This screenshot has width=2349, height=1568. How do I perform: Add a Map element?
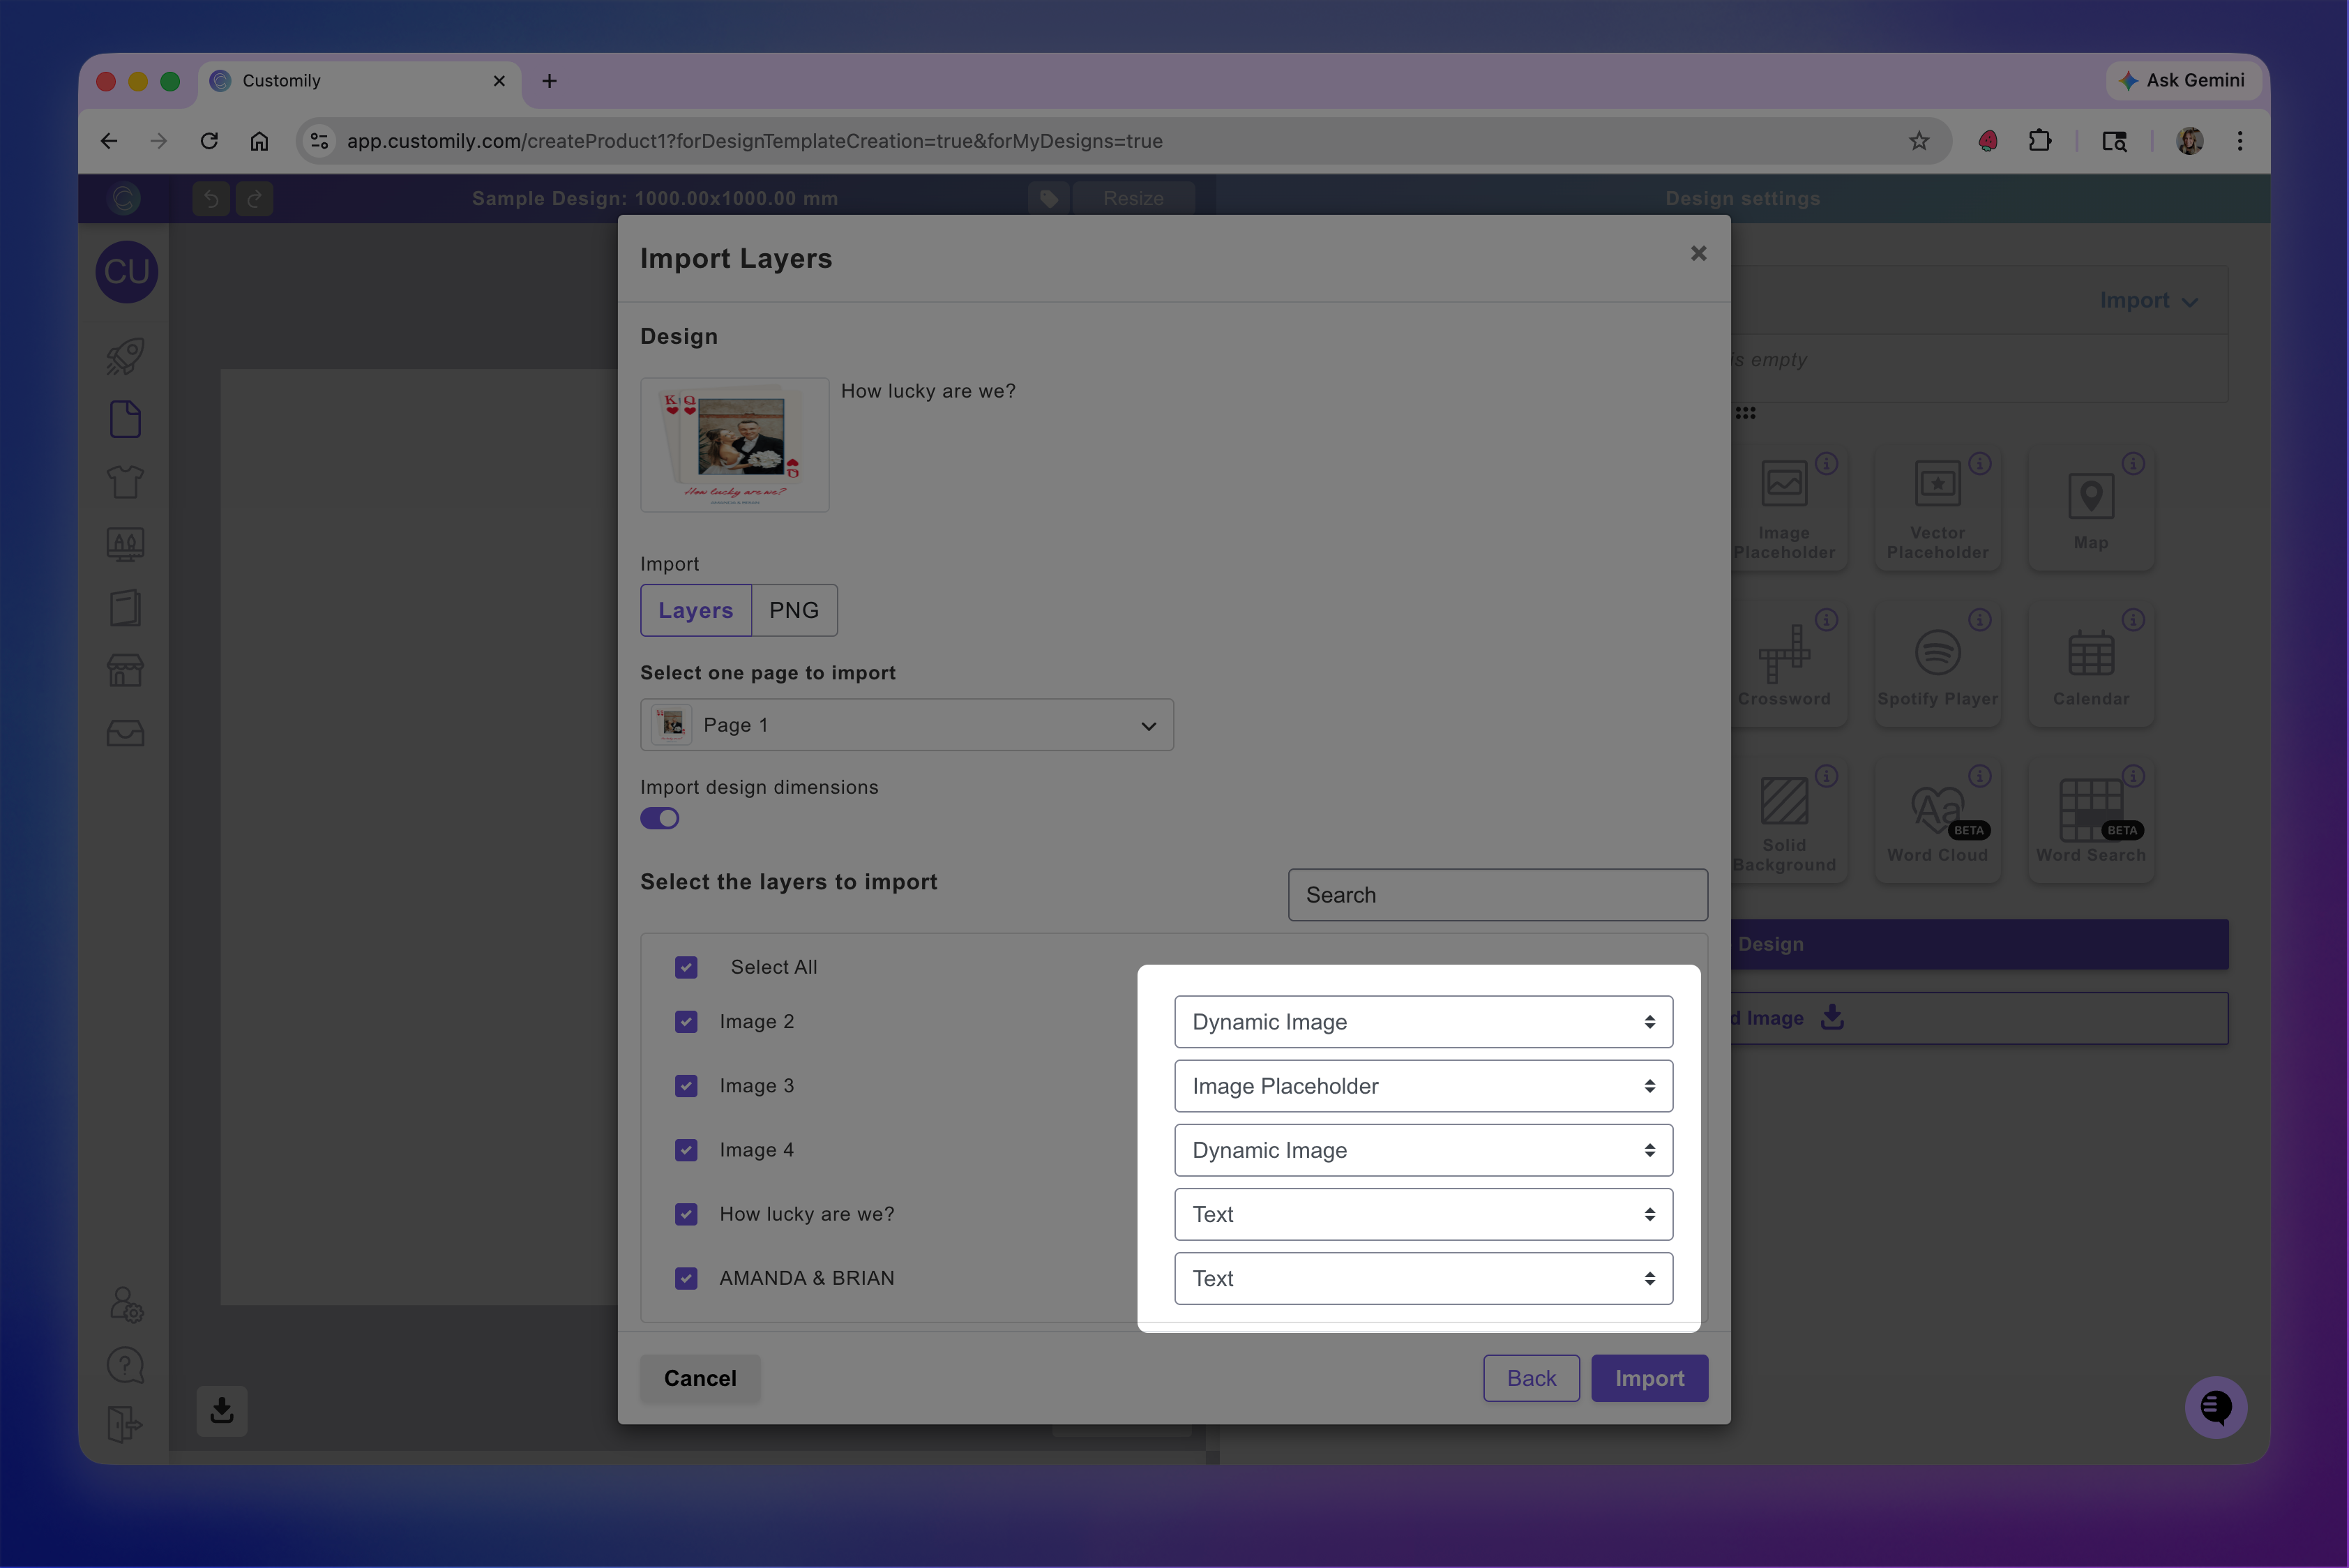[x=2090, y=509]
